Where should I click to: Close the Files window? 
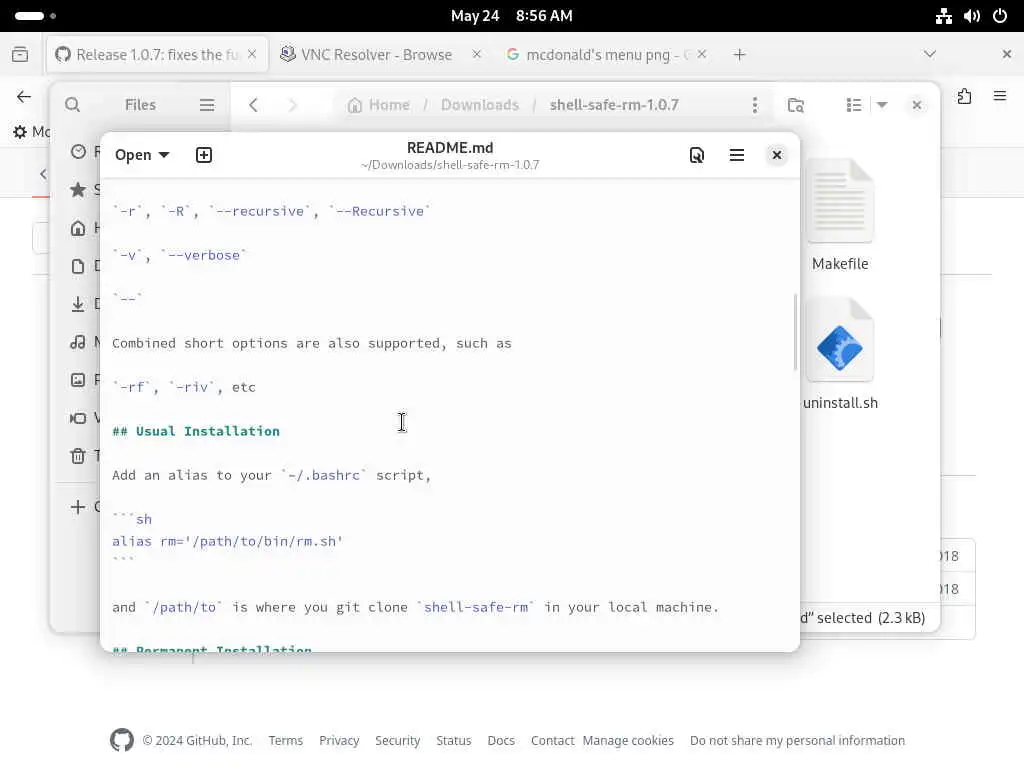917,105
